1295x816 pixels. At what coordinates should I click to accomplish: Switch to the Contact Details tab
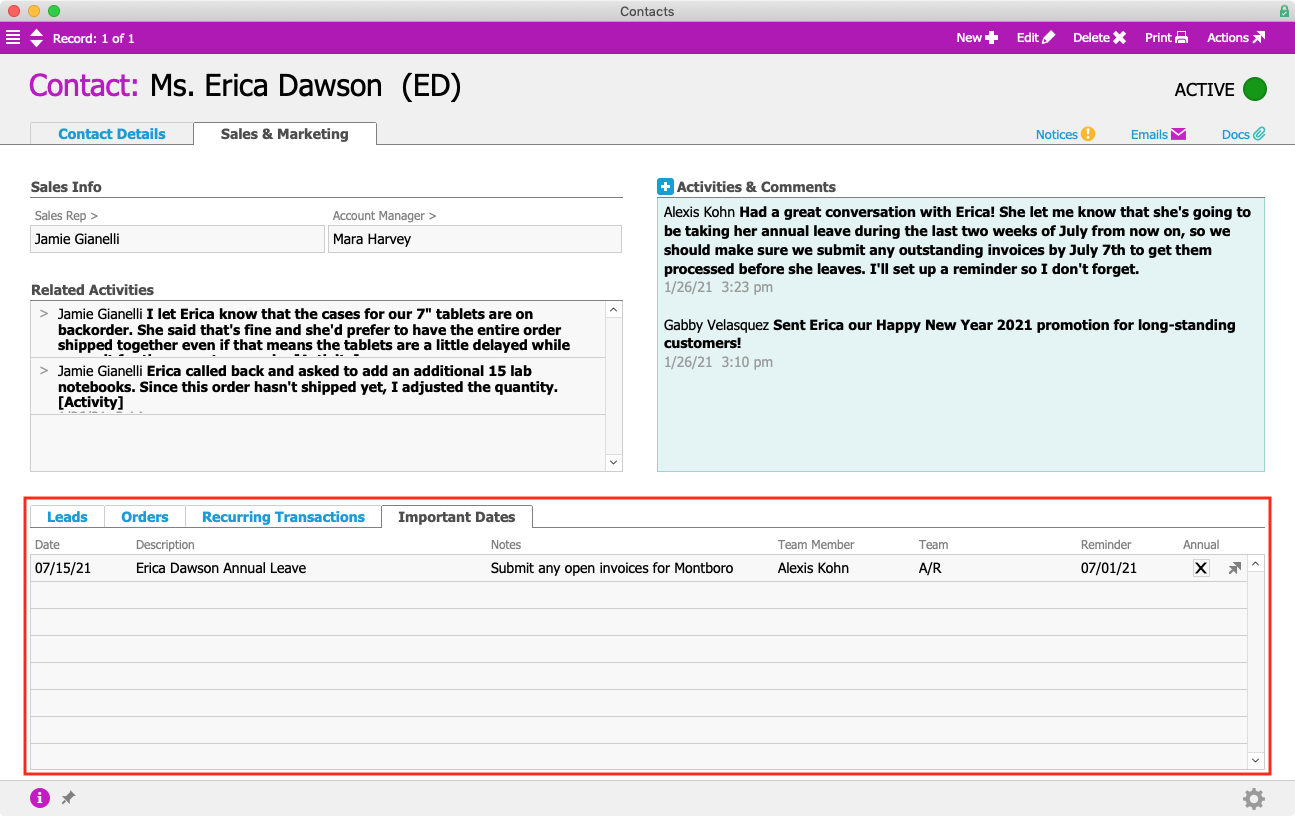tap(112, 134)
